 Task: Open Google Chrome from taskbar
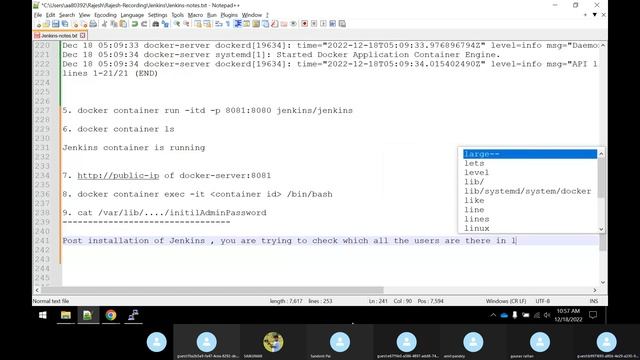(111, 315)
